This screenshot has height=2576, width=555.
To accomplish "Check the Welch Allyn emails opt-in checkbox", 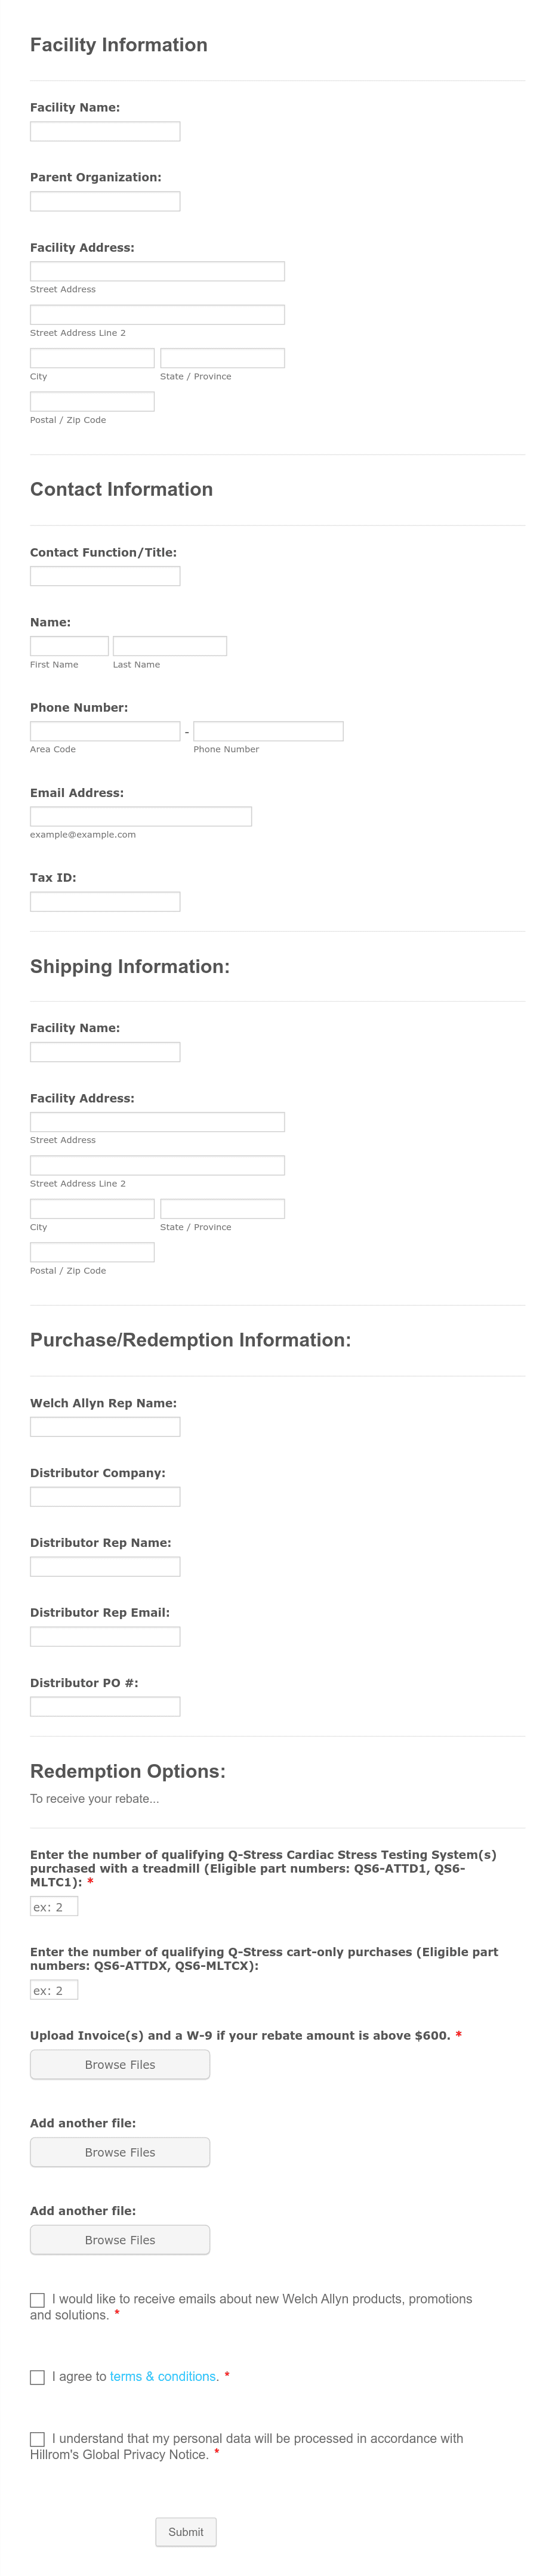I will tap(37, 2300).
